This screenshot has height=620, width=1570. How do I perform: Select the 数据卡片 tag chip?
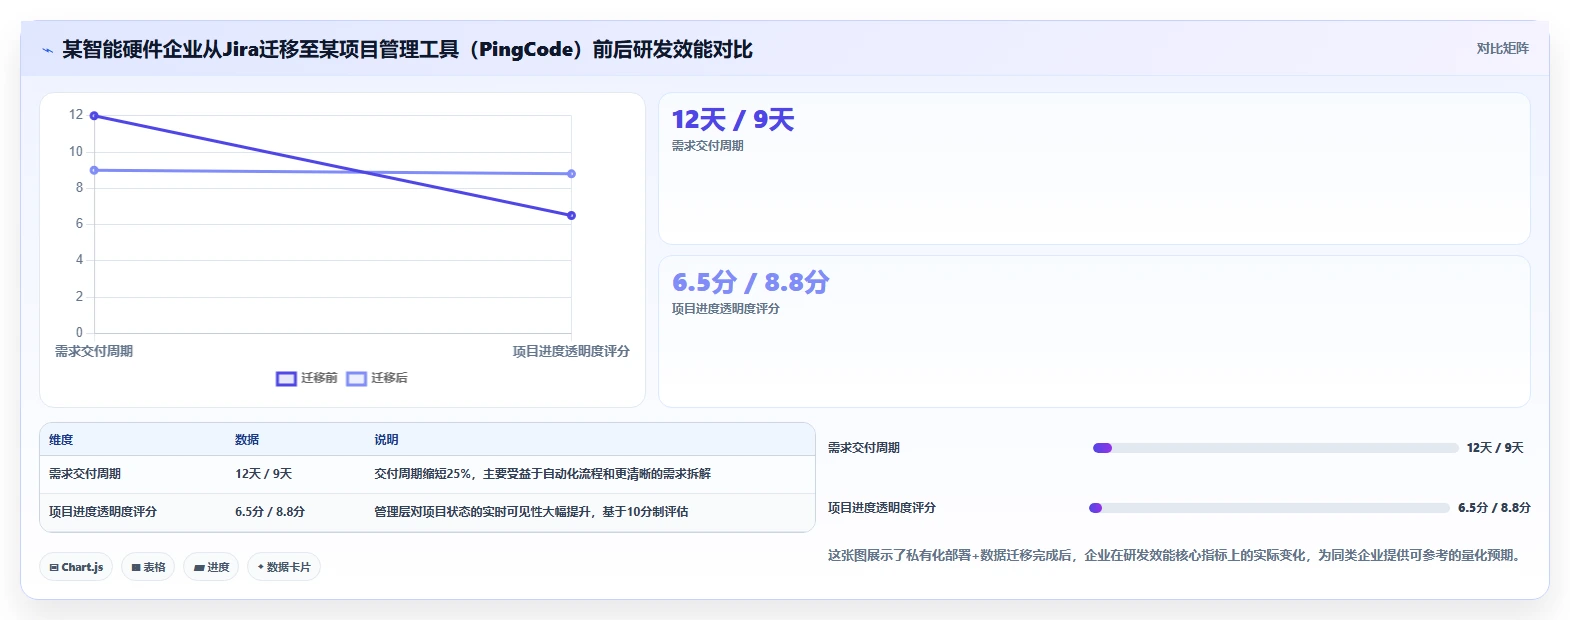click(284, 567)
